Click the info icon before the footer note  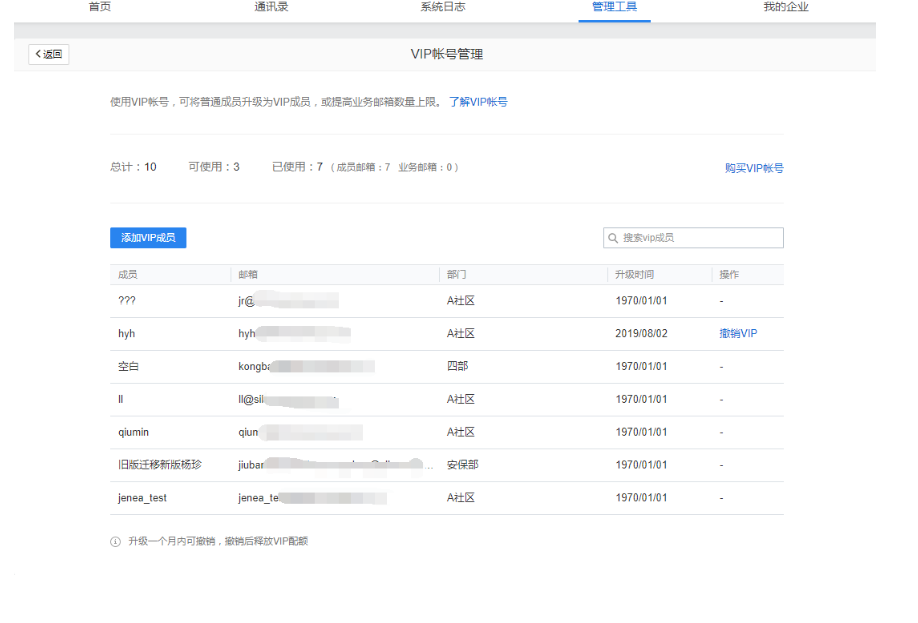click(114, 541)
